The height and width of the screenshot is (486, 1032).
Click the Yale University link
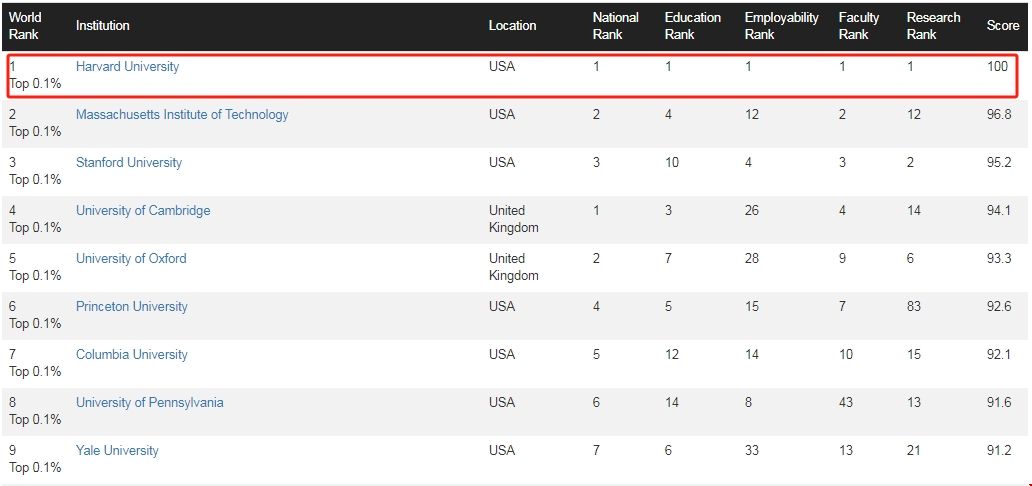click(117, 451)
